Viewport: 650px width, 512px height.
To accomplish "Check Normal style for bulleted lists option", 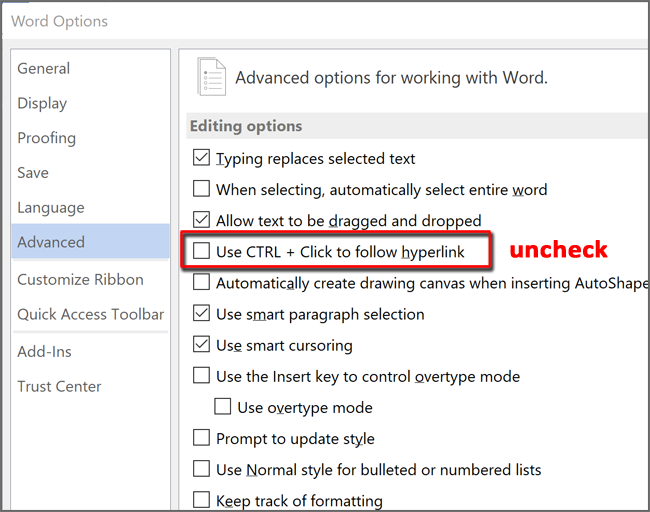I will click(x=201, y=469).
